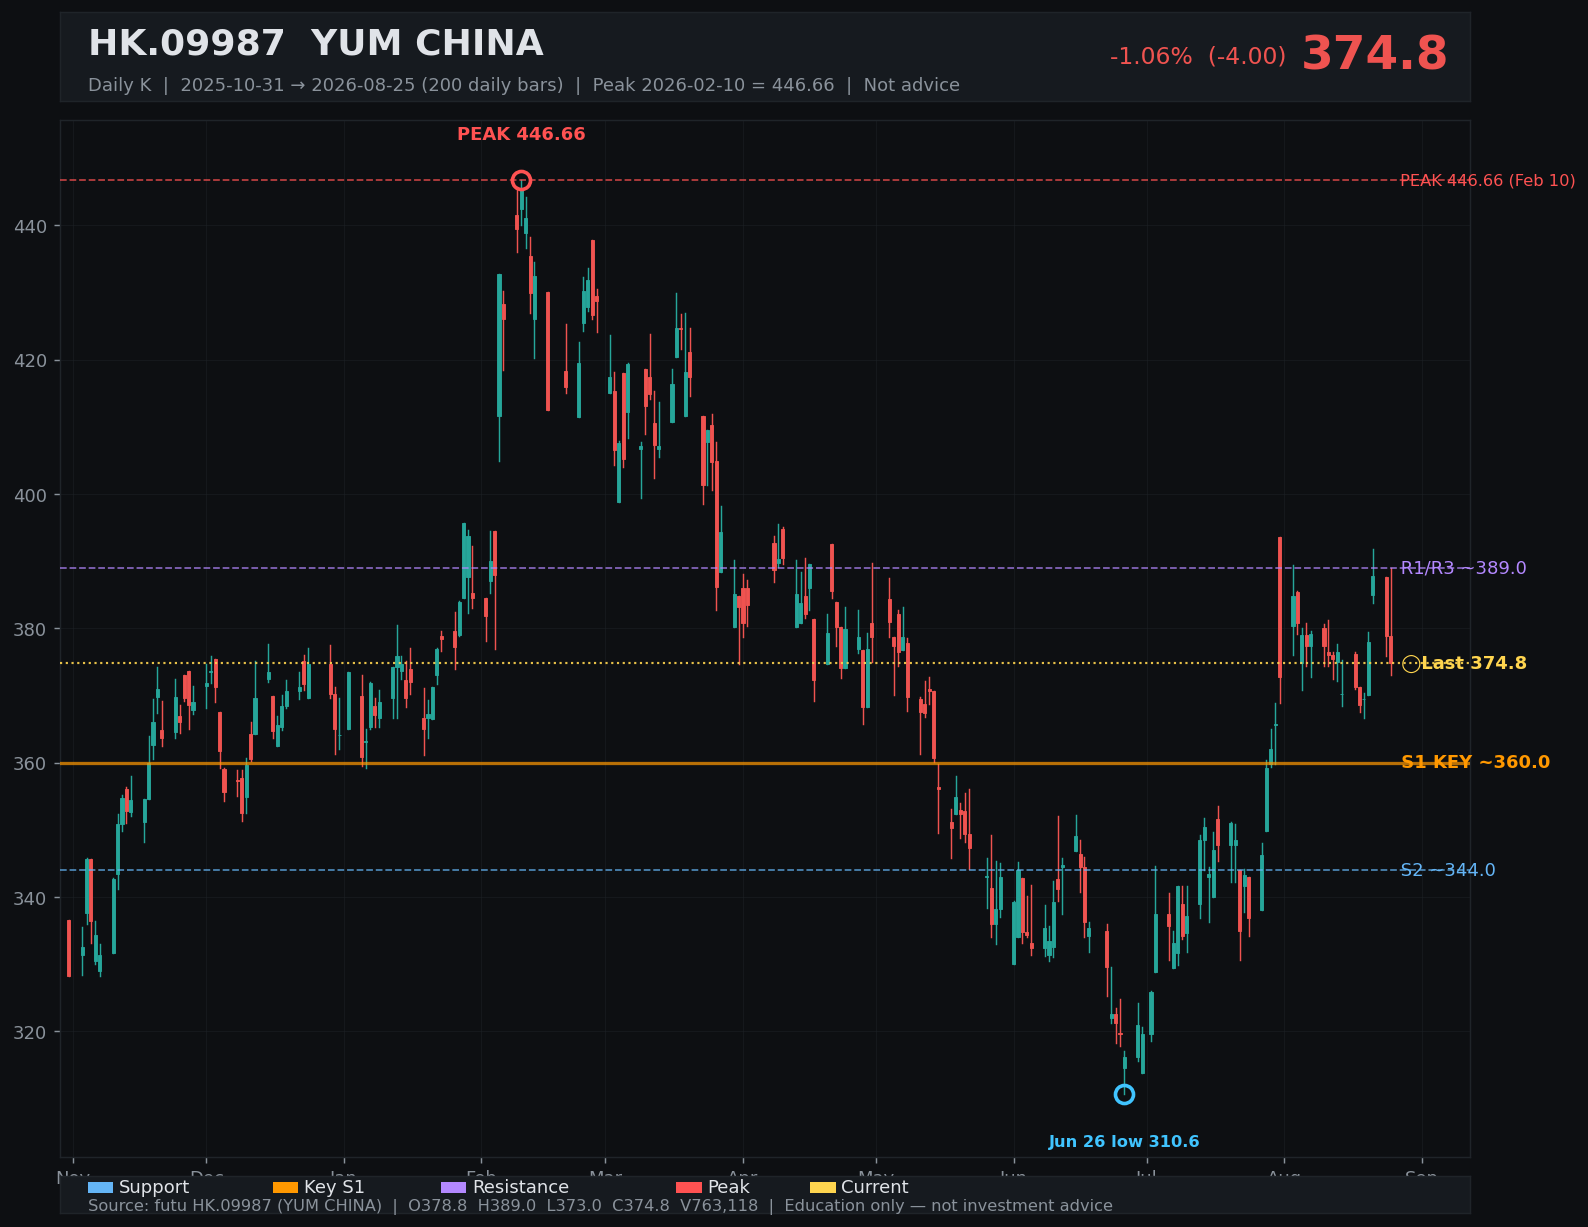Viewport: 1588px width, 1227px height.
Task: Click the Last 374.8 label
Action: click(1474, 663)
